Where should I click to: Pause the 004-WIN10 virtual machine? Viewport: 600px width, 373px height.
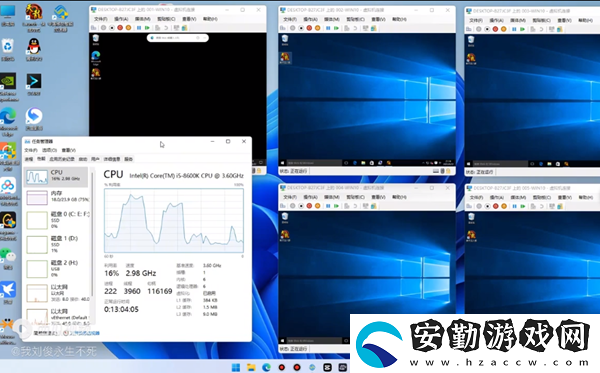point(328,206)
